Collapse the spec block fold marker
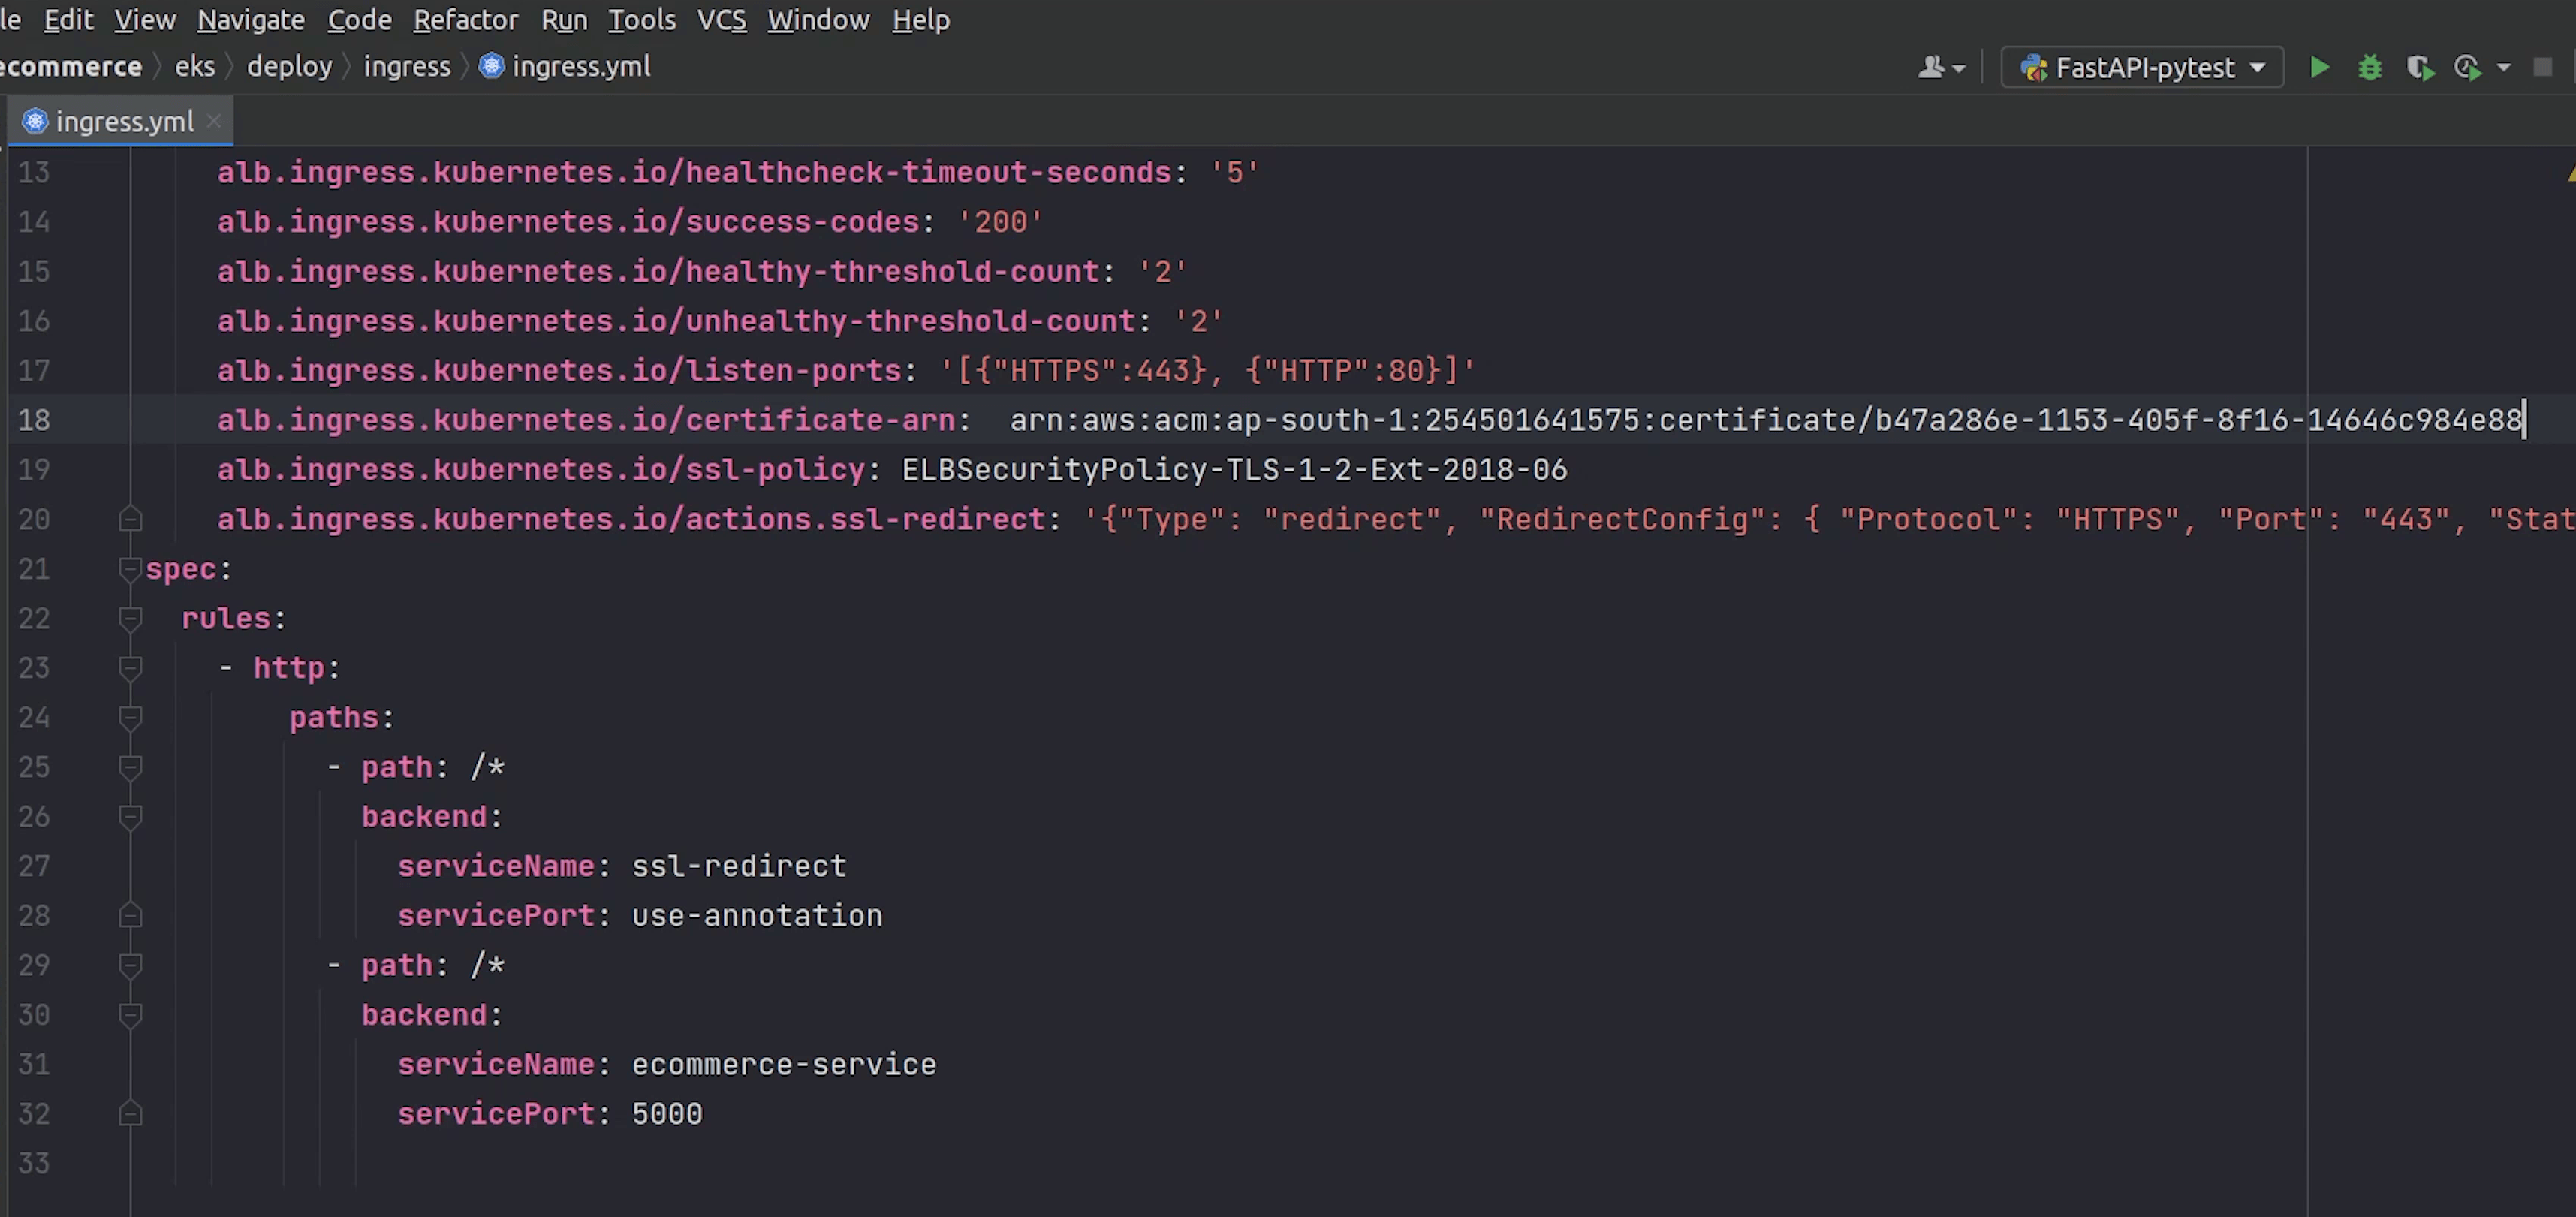Screen dimensions: 2576x1217 [130, 569]
